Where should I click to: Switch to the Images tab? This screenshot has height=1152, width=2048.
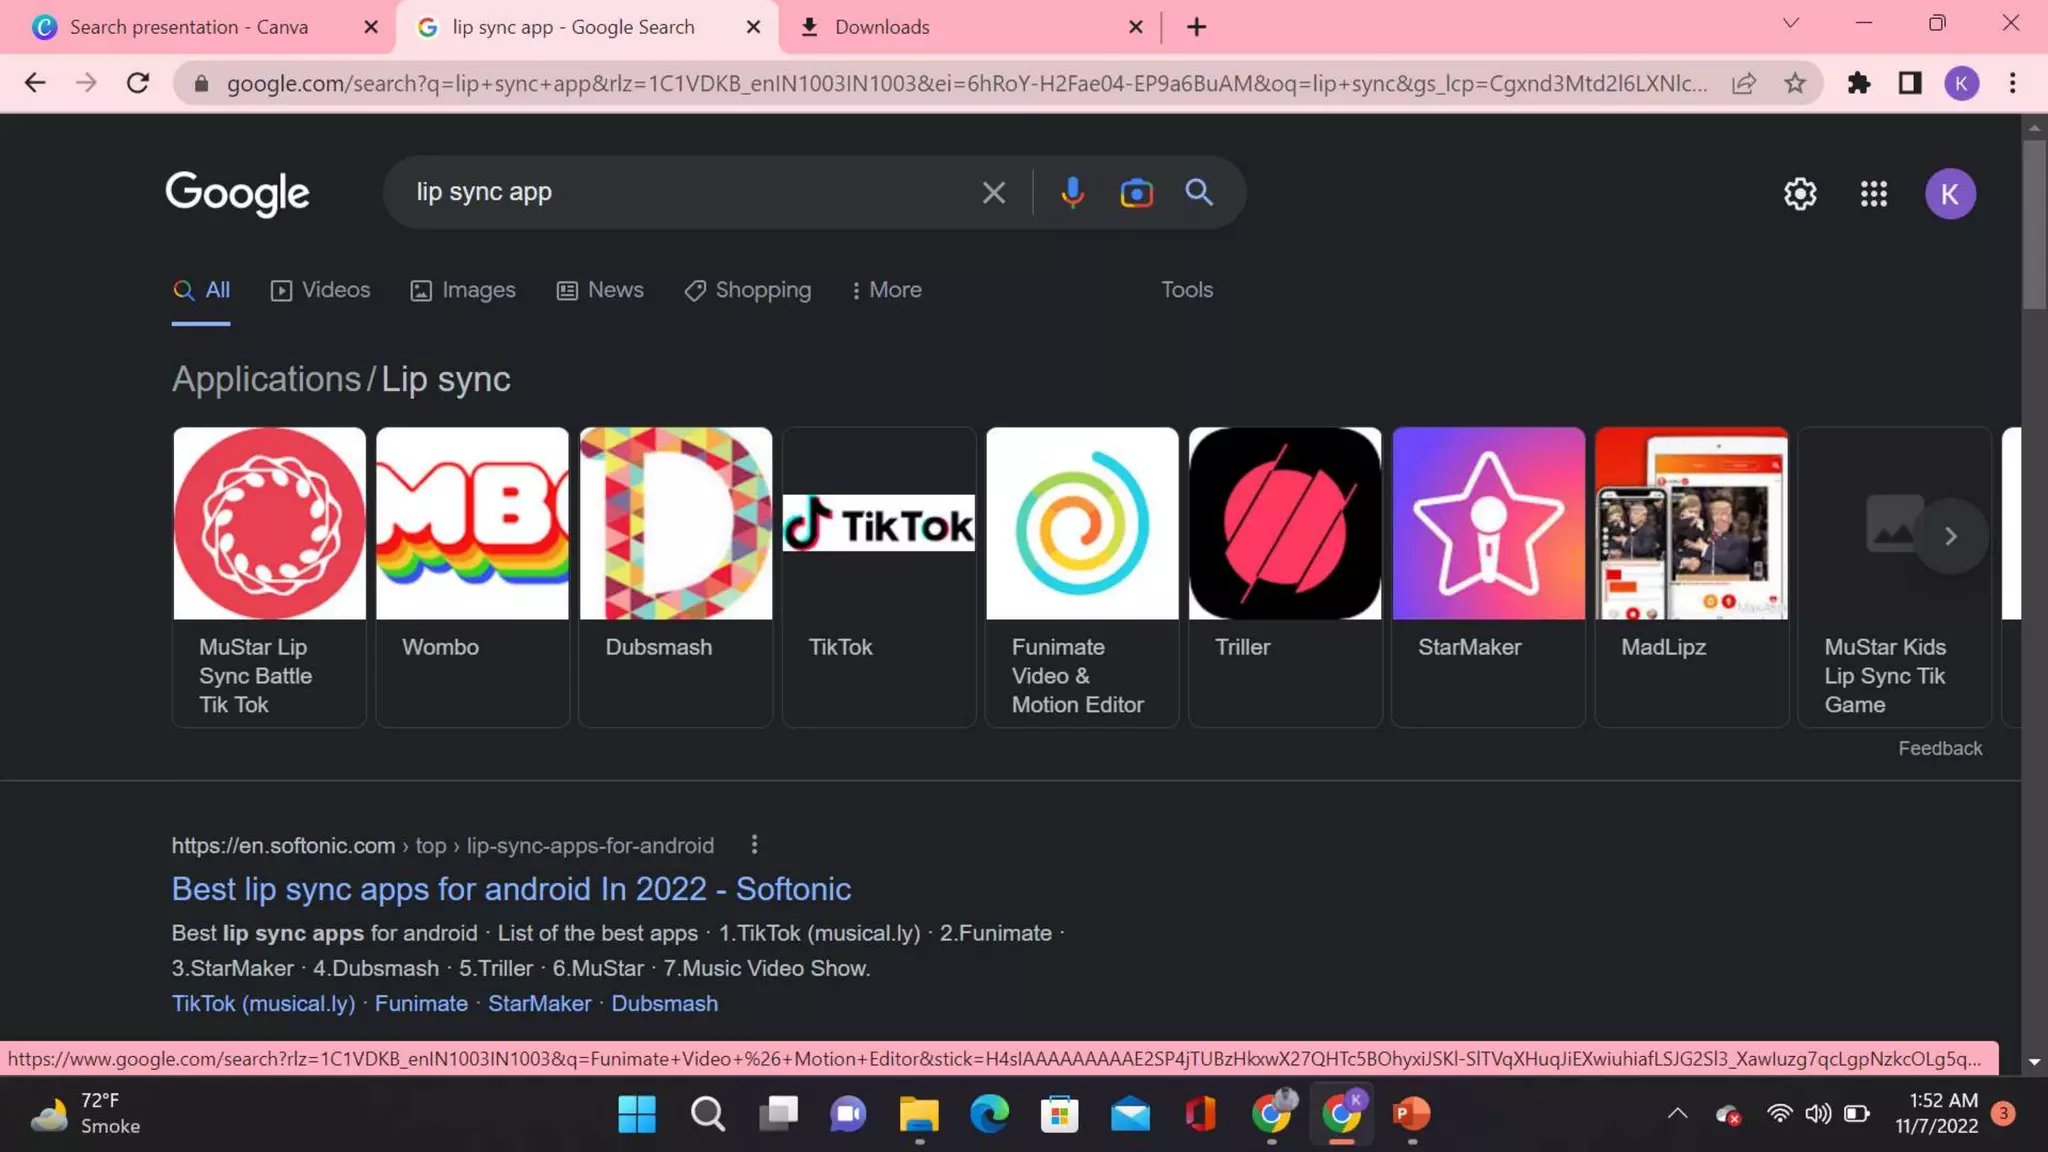click(463, 290)
